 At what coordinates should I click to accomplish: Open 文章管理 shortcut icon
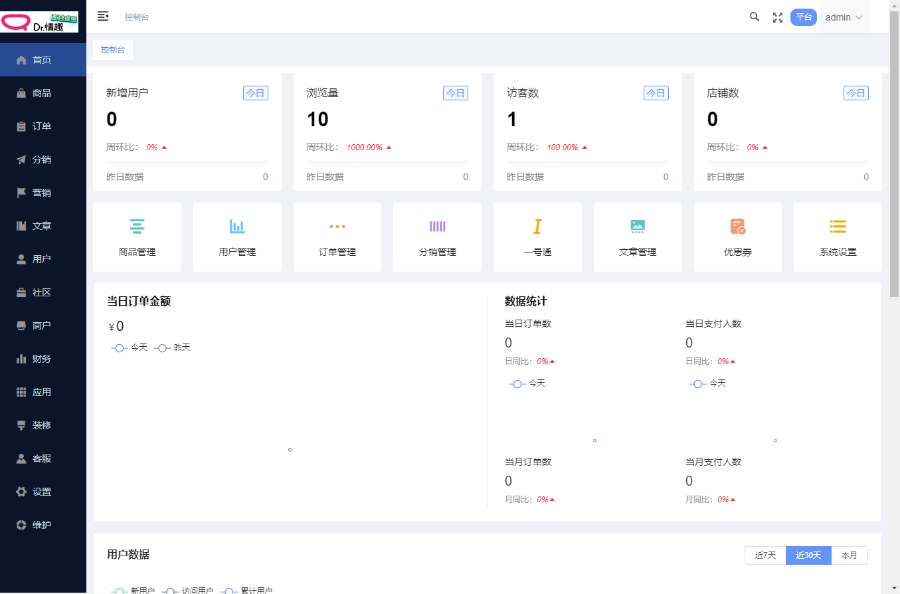coord(638,226)
